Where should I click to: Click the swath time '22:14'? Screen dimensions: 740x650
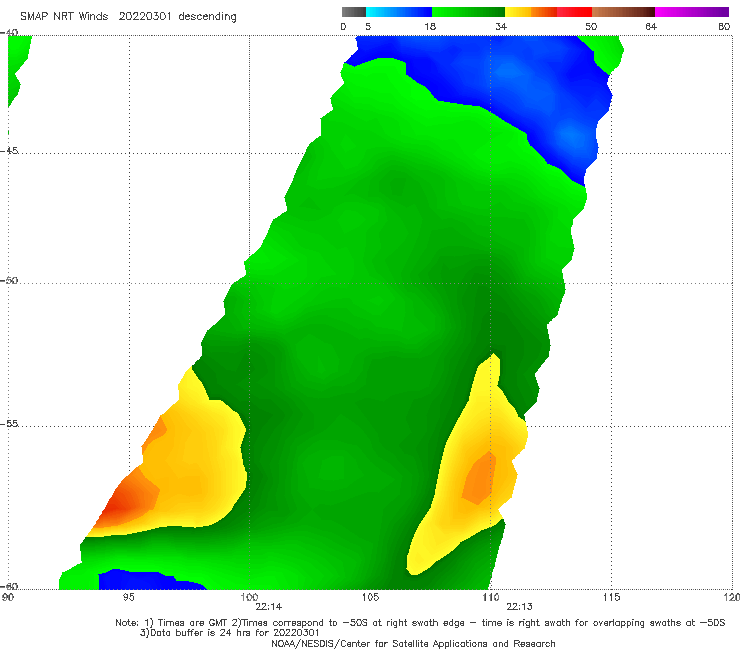pos(269,607)
